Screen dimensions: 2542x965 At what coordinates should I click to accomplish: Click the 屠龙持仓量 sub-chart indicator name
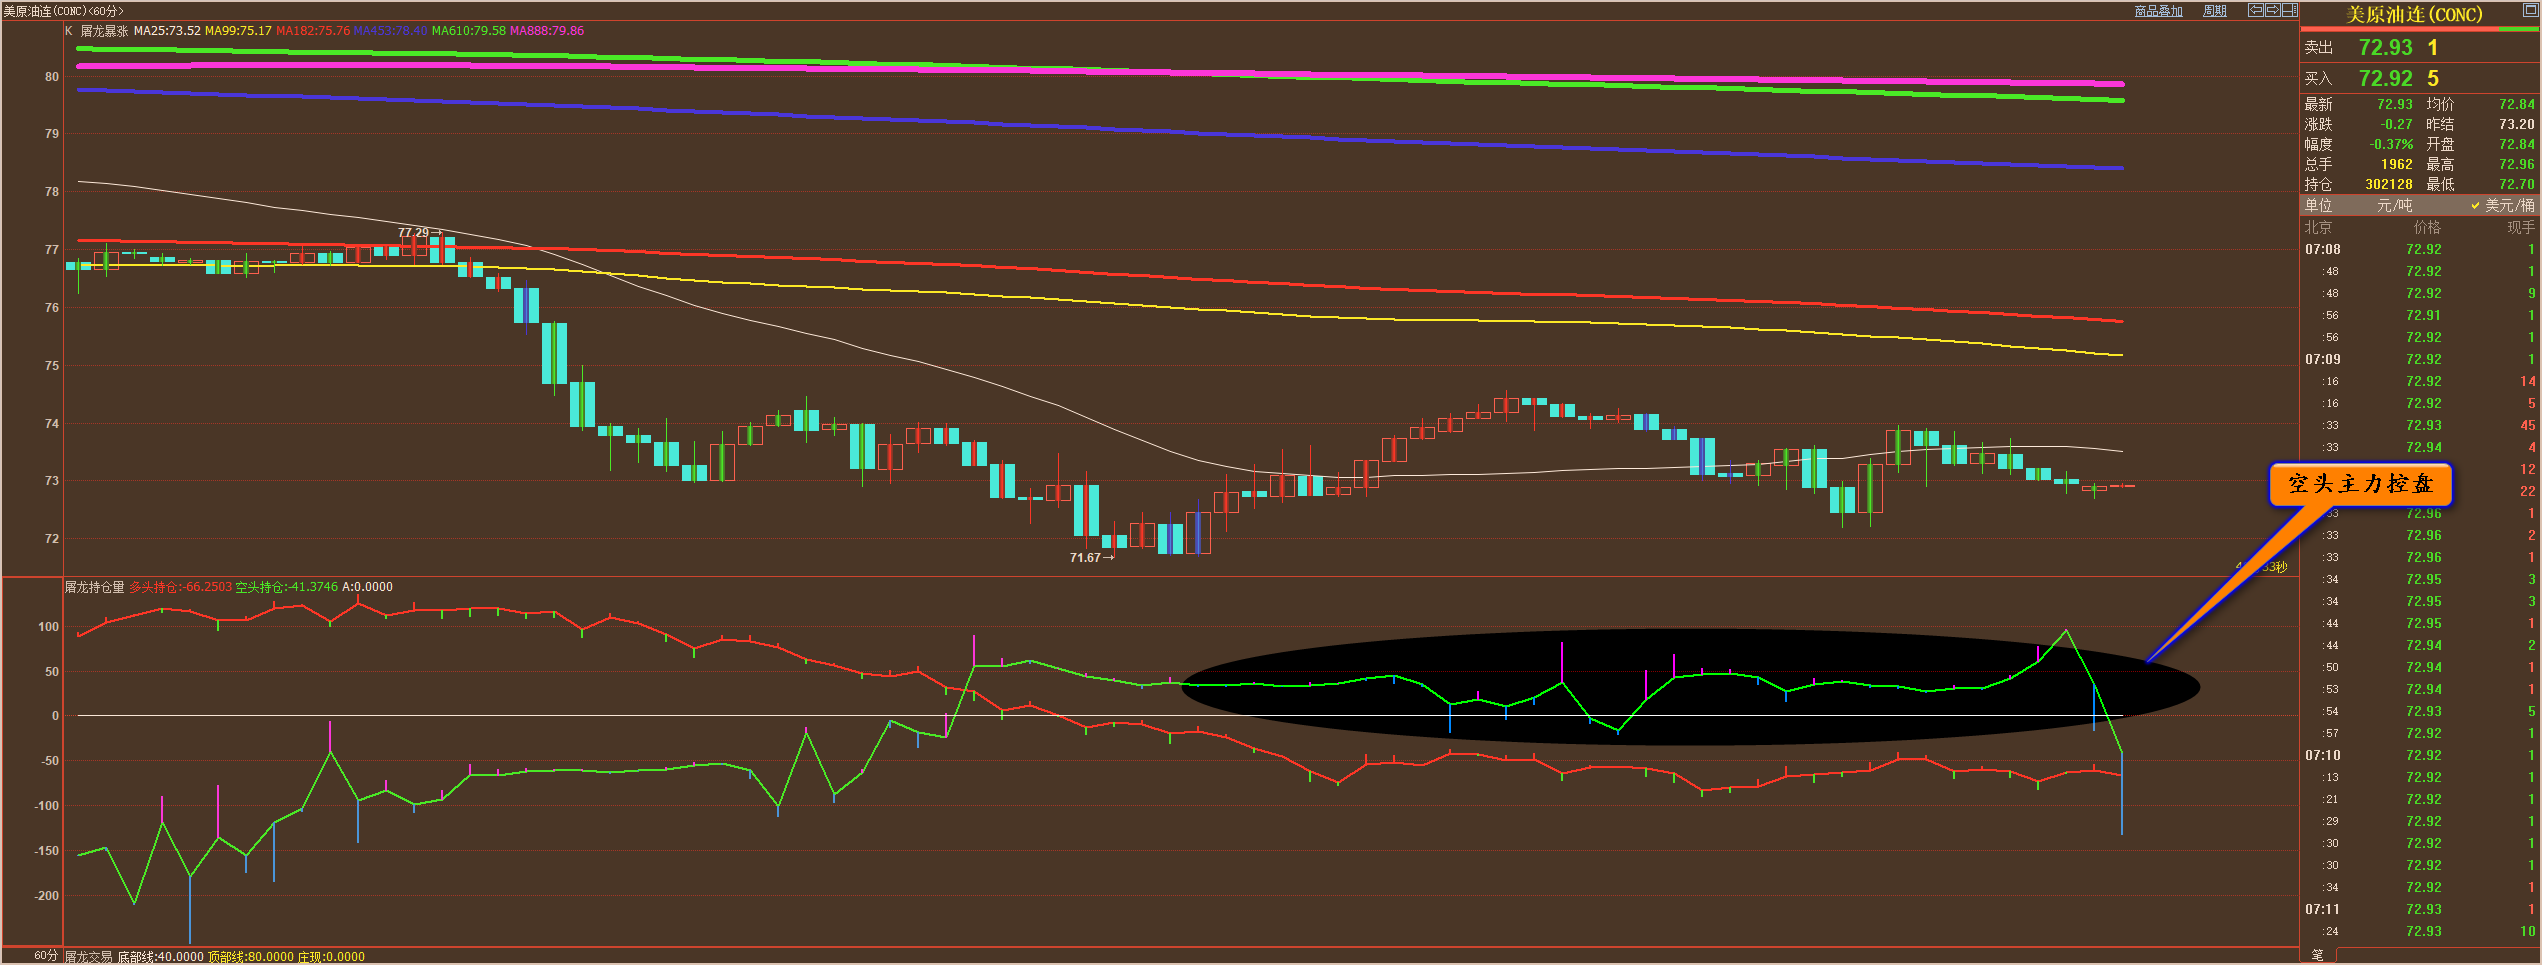tap(95, 587)
